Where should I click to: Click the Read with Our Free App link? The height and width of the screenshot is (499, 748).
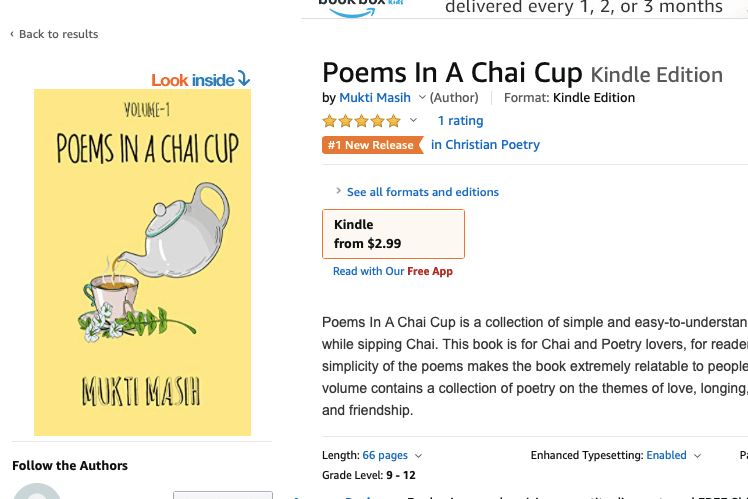pyautogui.click(x=393, y=271)
